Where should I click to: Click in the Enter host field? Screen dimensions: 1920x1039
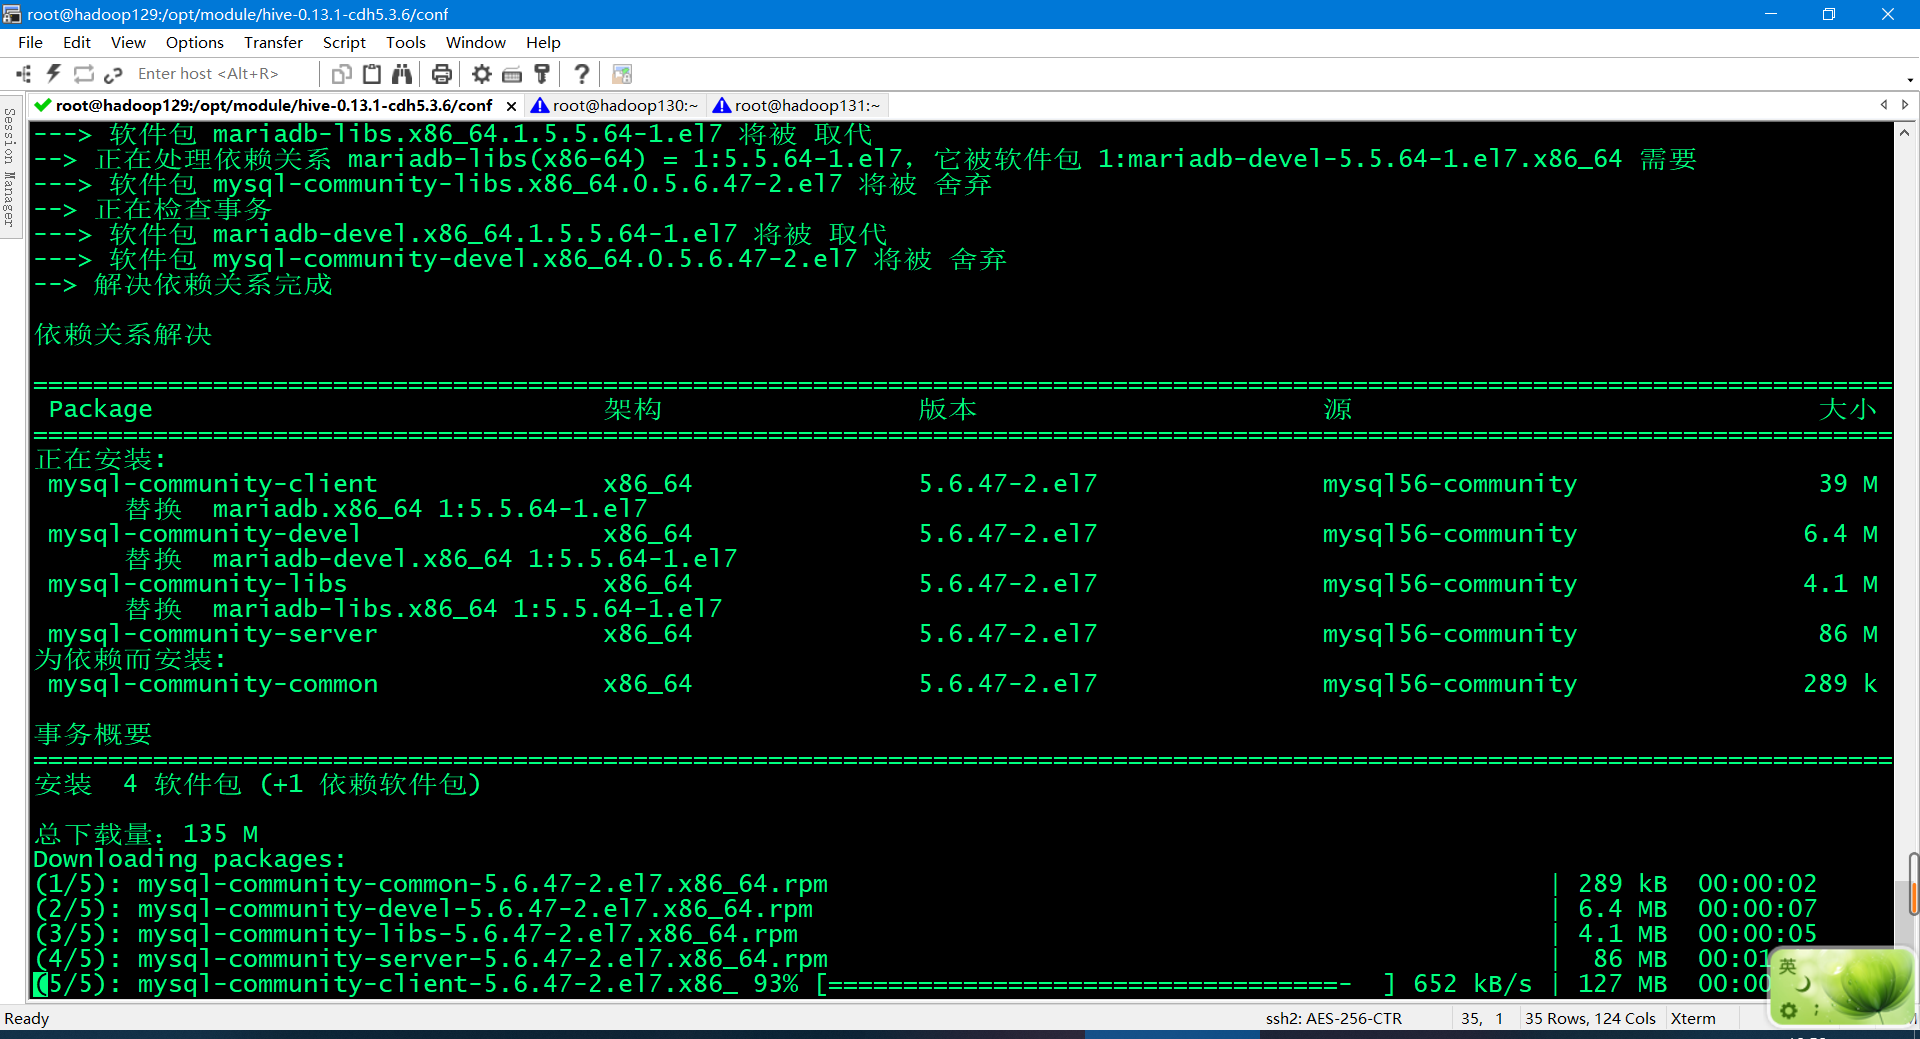(222, 74)
